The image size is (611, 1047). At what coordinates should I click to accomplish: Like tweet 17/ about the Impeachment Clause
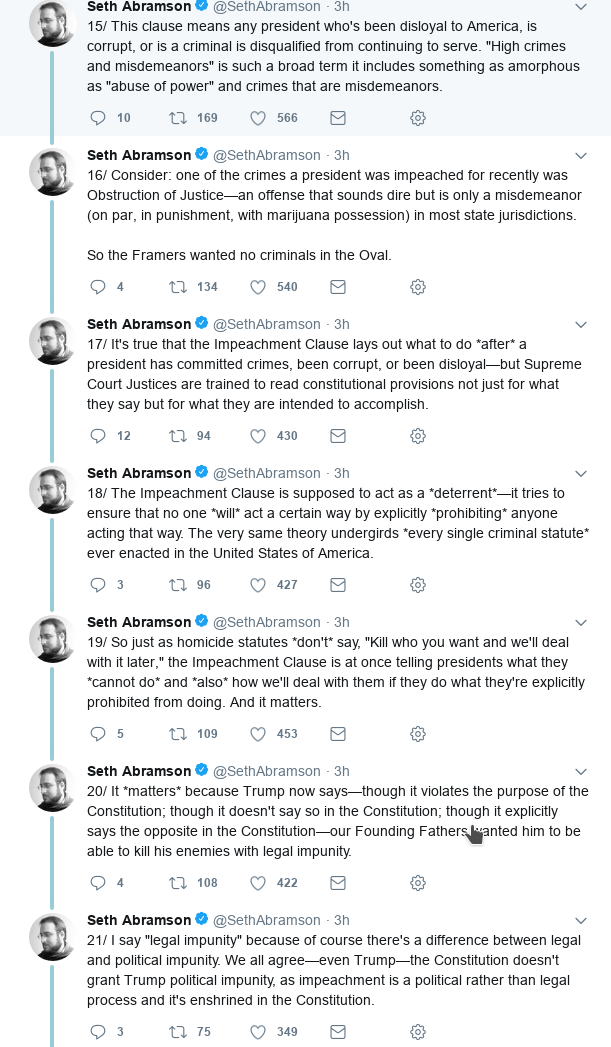258,436
